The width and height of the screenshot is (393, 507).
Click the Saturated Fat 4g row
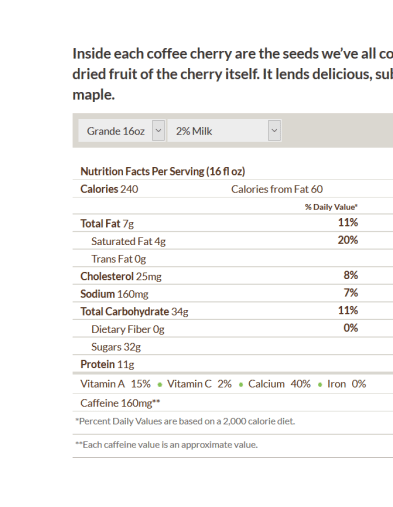pyautogui.click(x=233, y=241)
